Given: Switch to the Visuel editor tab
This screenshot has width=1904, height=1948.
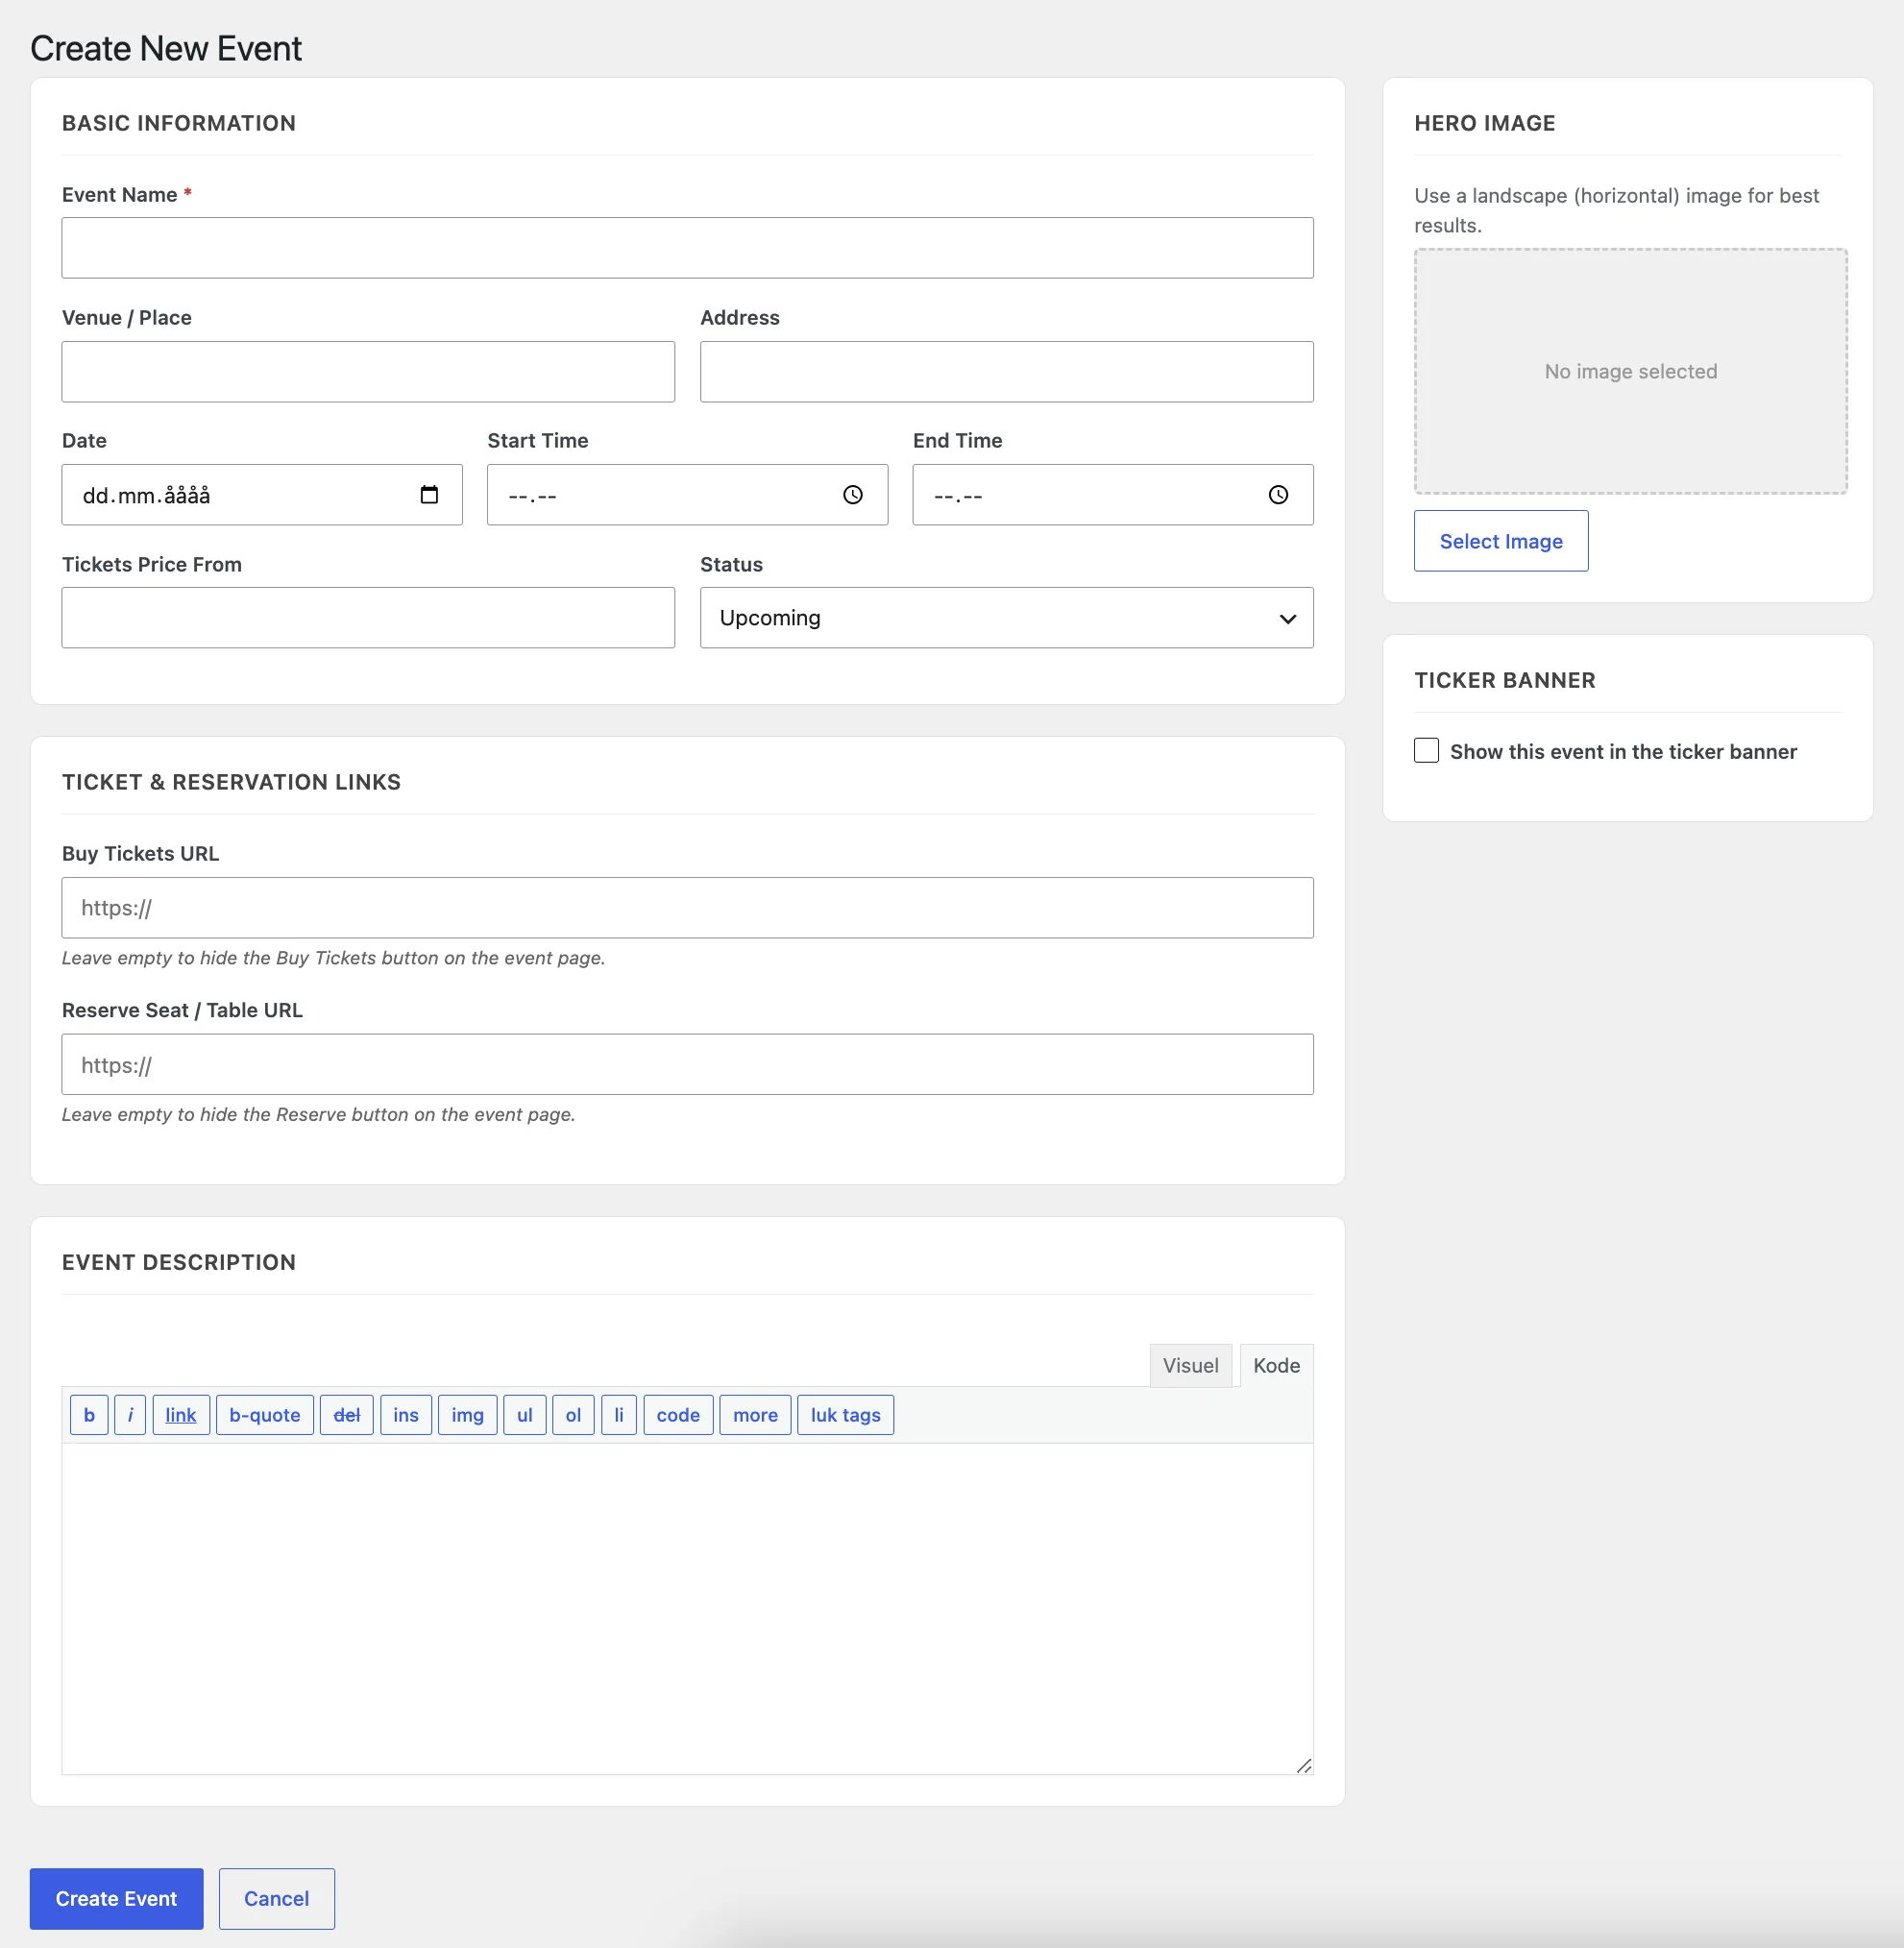Looking at the screenshot, I should pos(1191,1366).
